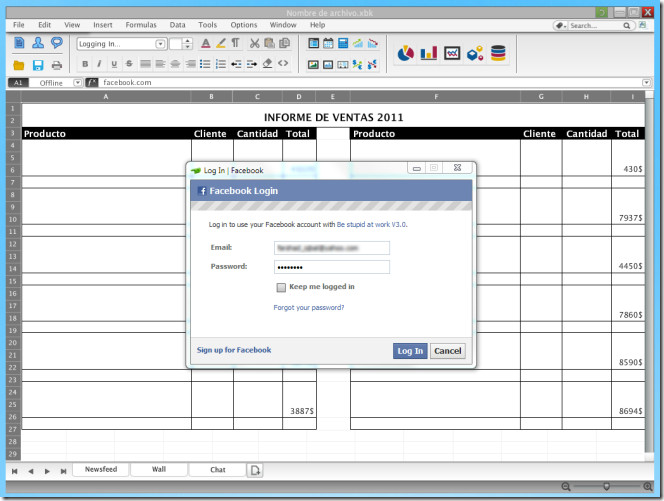
Task: Toggle strikethrough formatting
Action: coord(129,64)
